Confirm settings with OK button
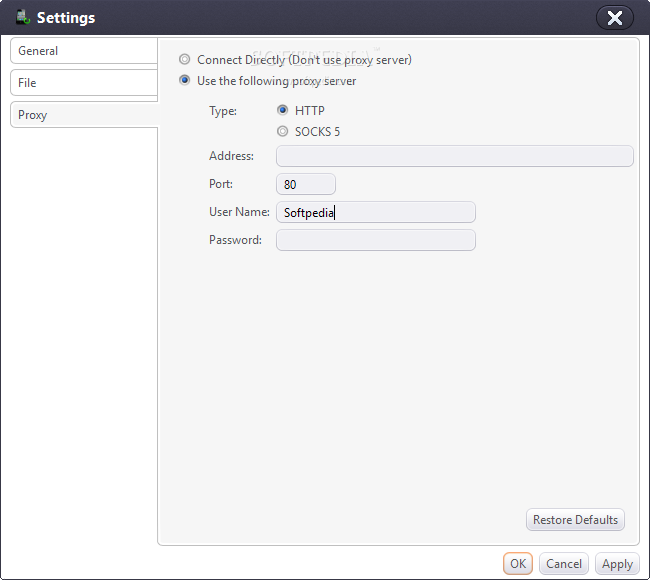650x580 pixels. tap(518, 563)
